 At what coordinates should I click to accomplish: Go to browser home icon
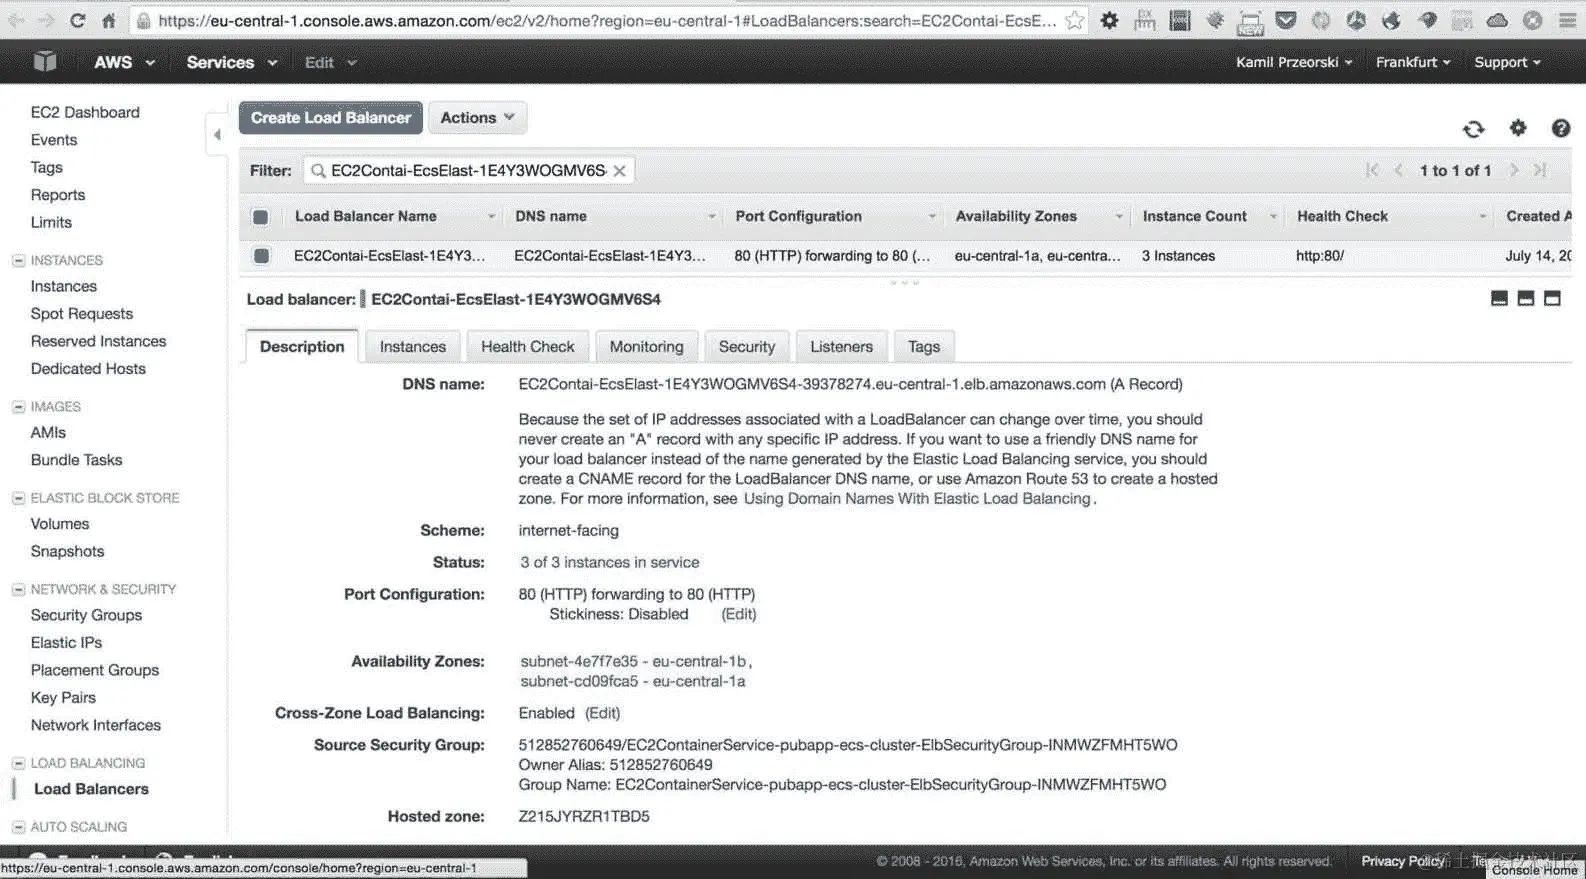click(109, 20)
